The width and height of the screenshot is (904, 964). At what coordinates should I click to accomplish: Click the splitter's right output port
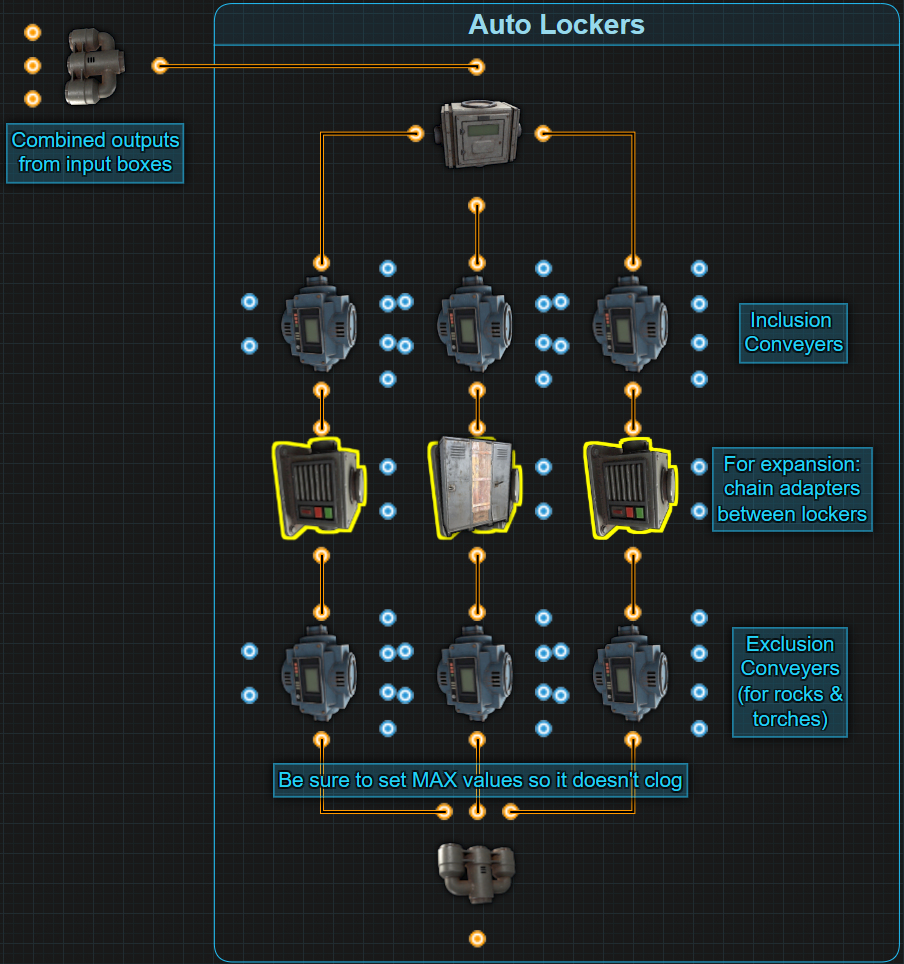543,133
